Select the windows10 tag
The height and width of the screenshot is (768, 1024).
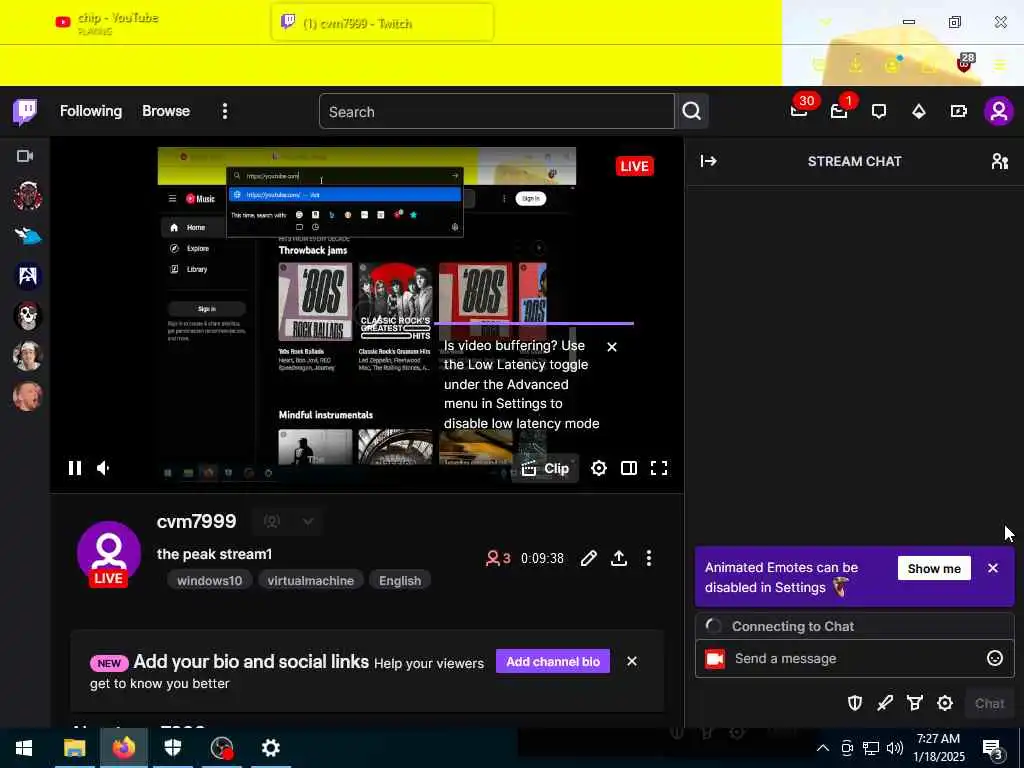point(210,581)
